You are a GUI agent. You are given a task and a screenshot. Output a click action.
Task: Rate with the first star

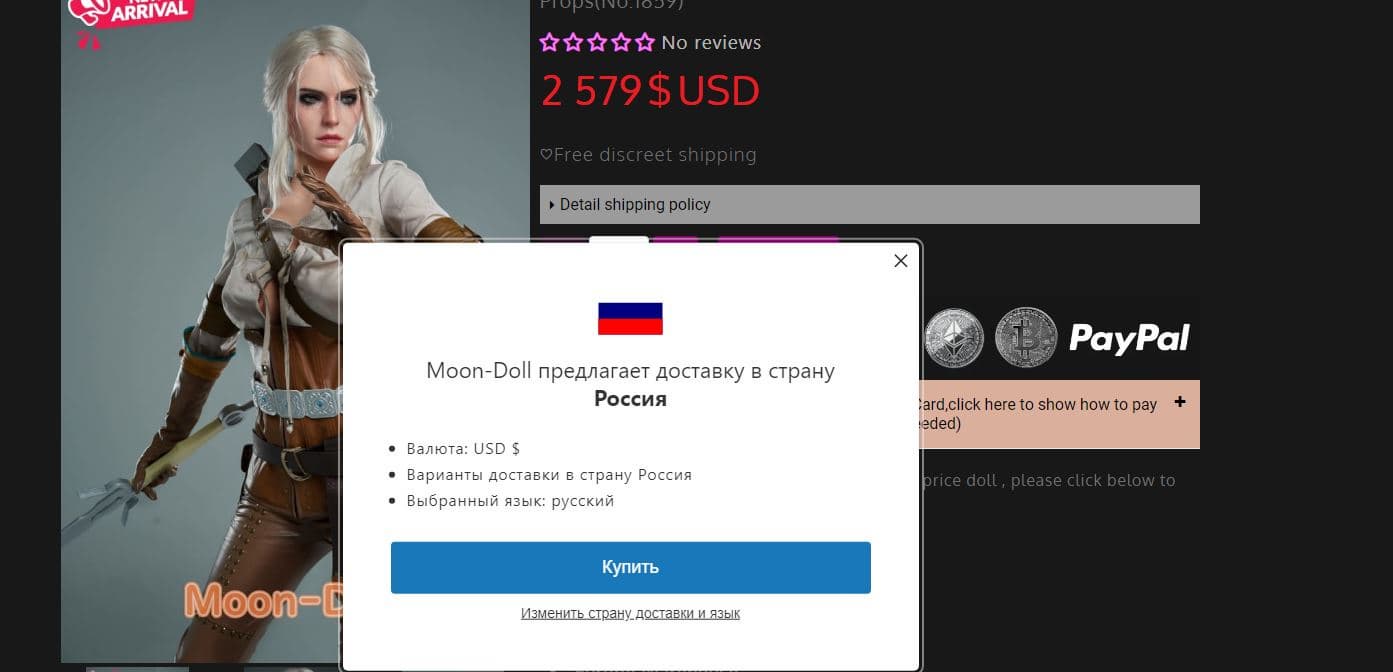click(549, 42)
